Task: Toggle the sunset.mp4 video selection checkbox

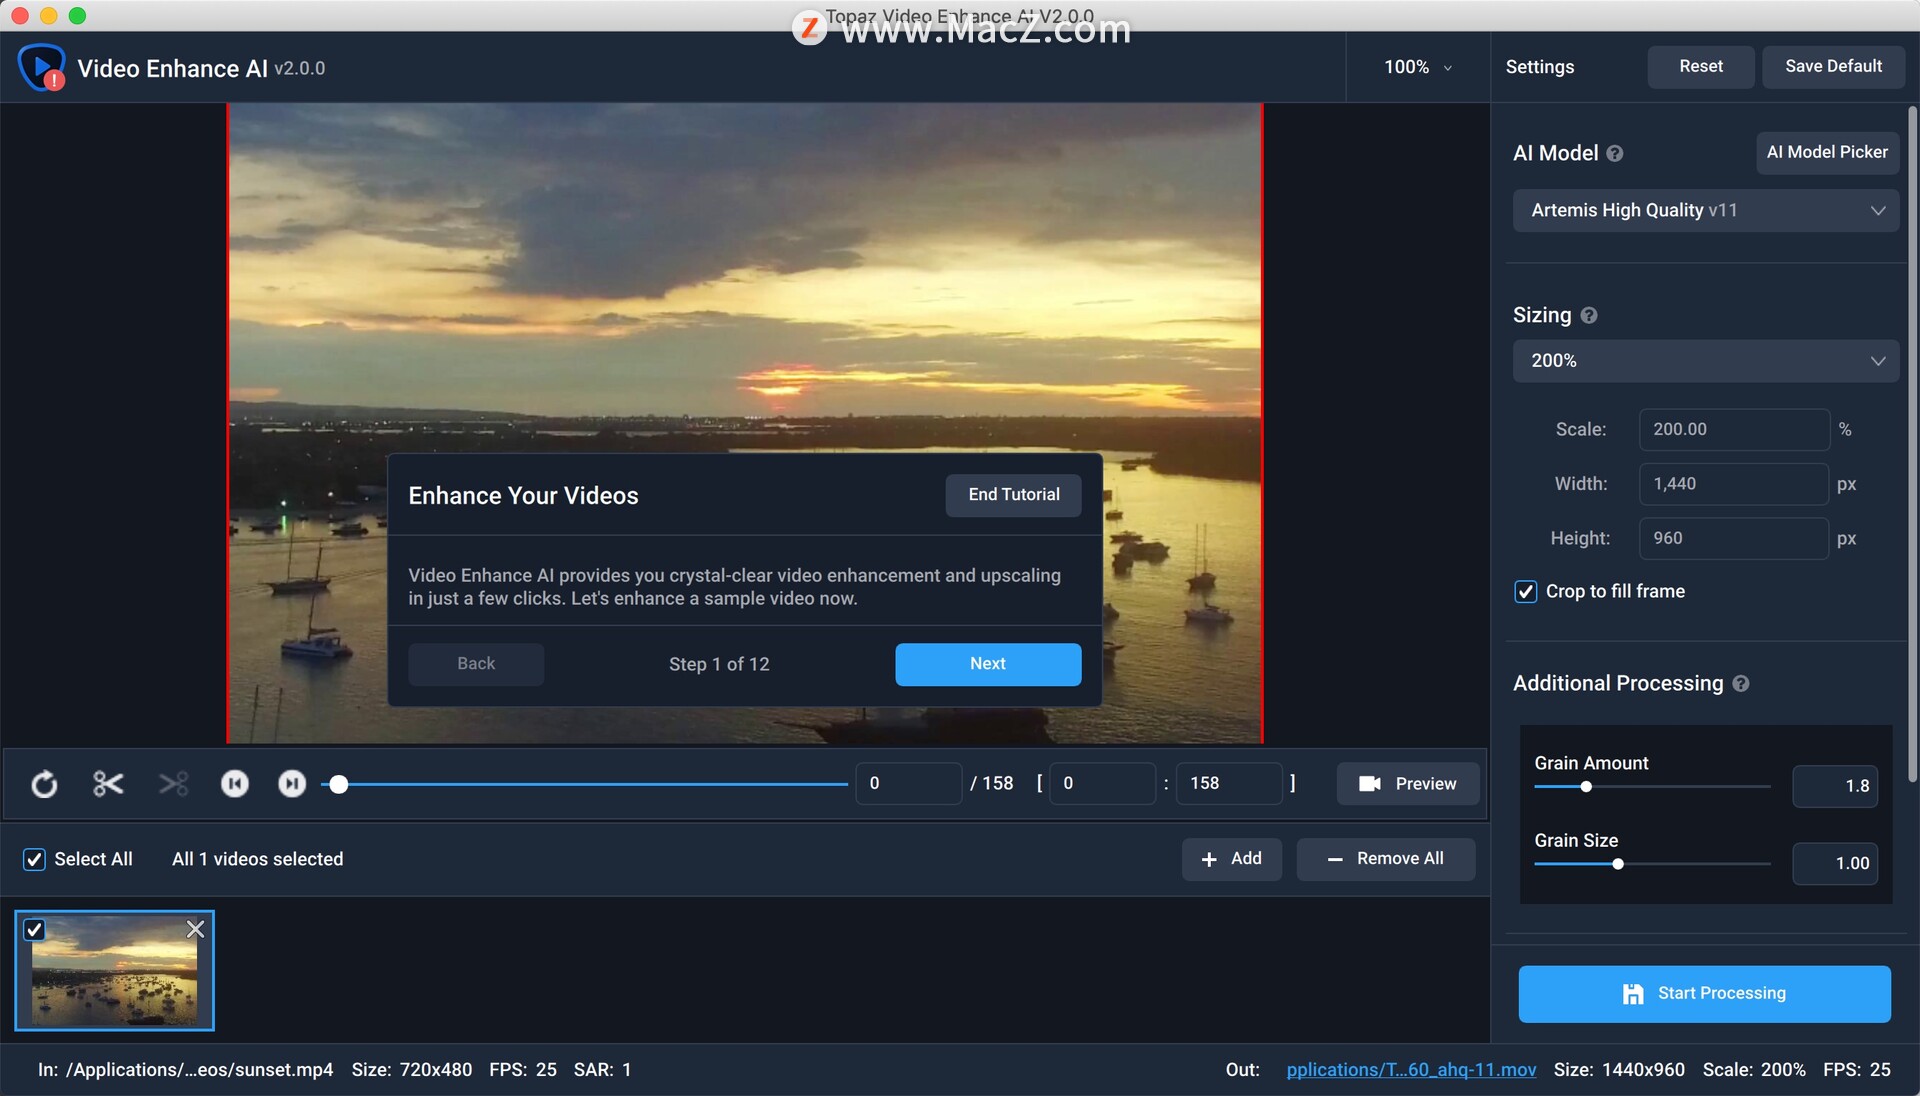Action: (x=34, y=930)
